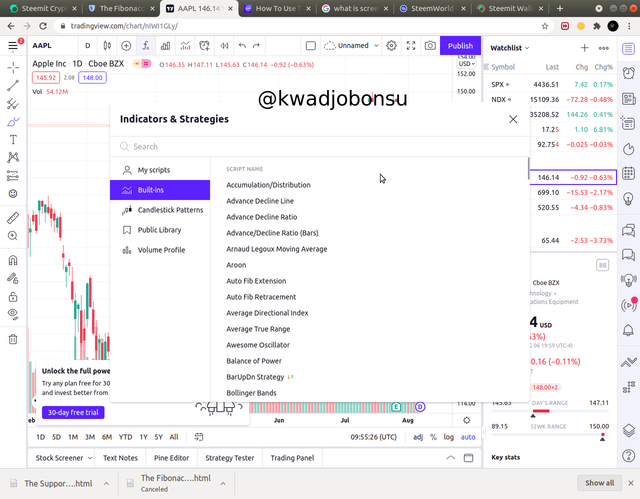Take a snapshot with the camera icon

[x=430, y=46]
